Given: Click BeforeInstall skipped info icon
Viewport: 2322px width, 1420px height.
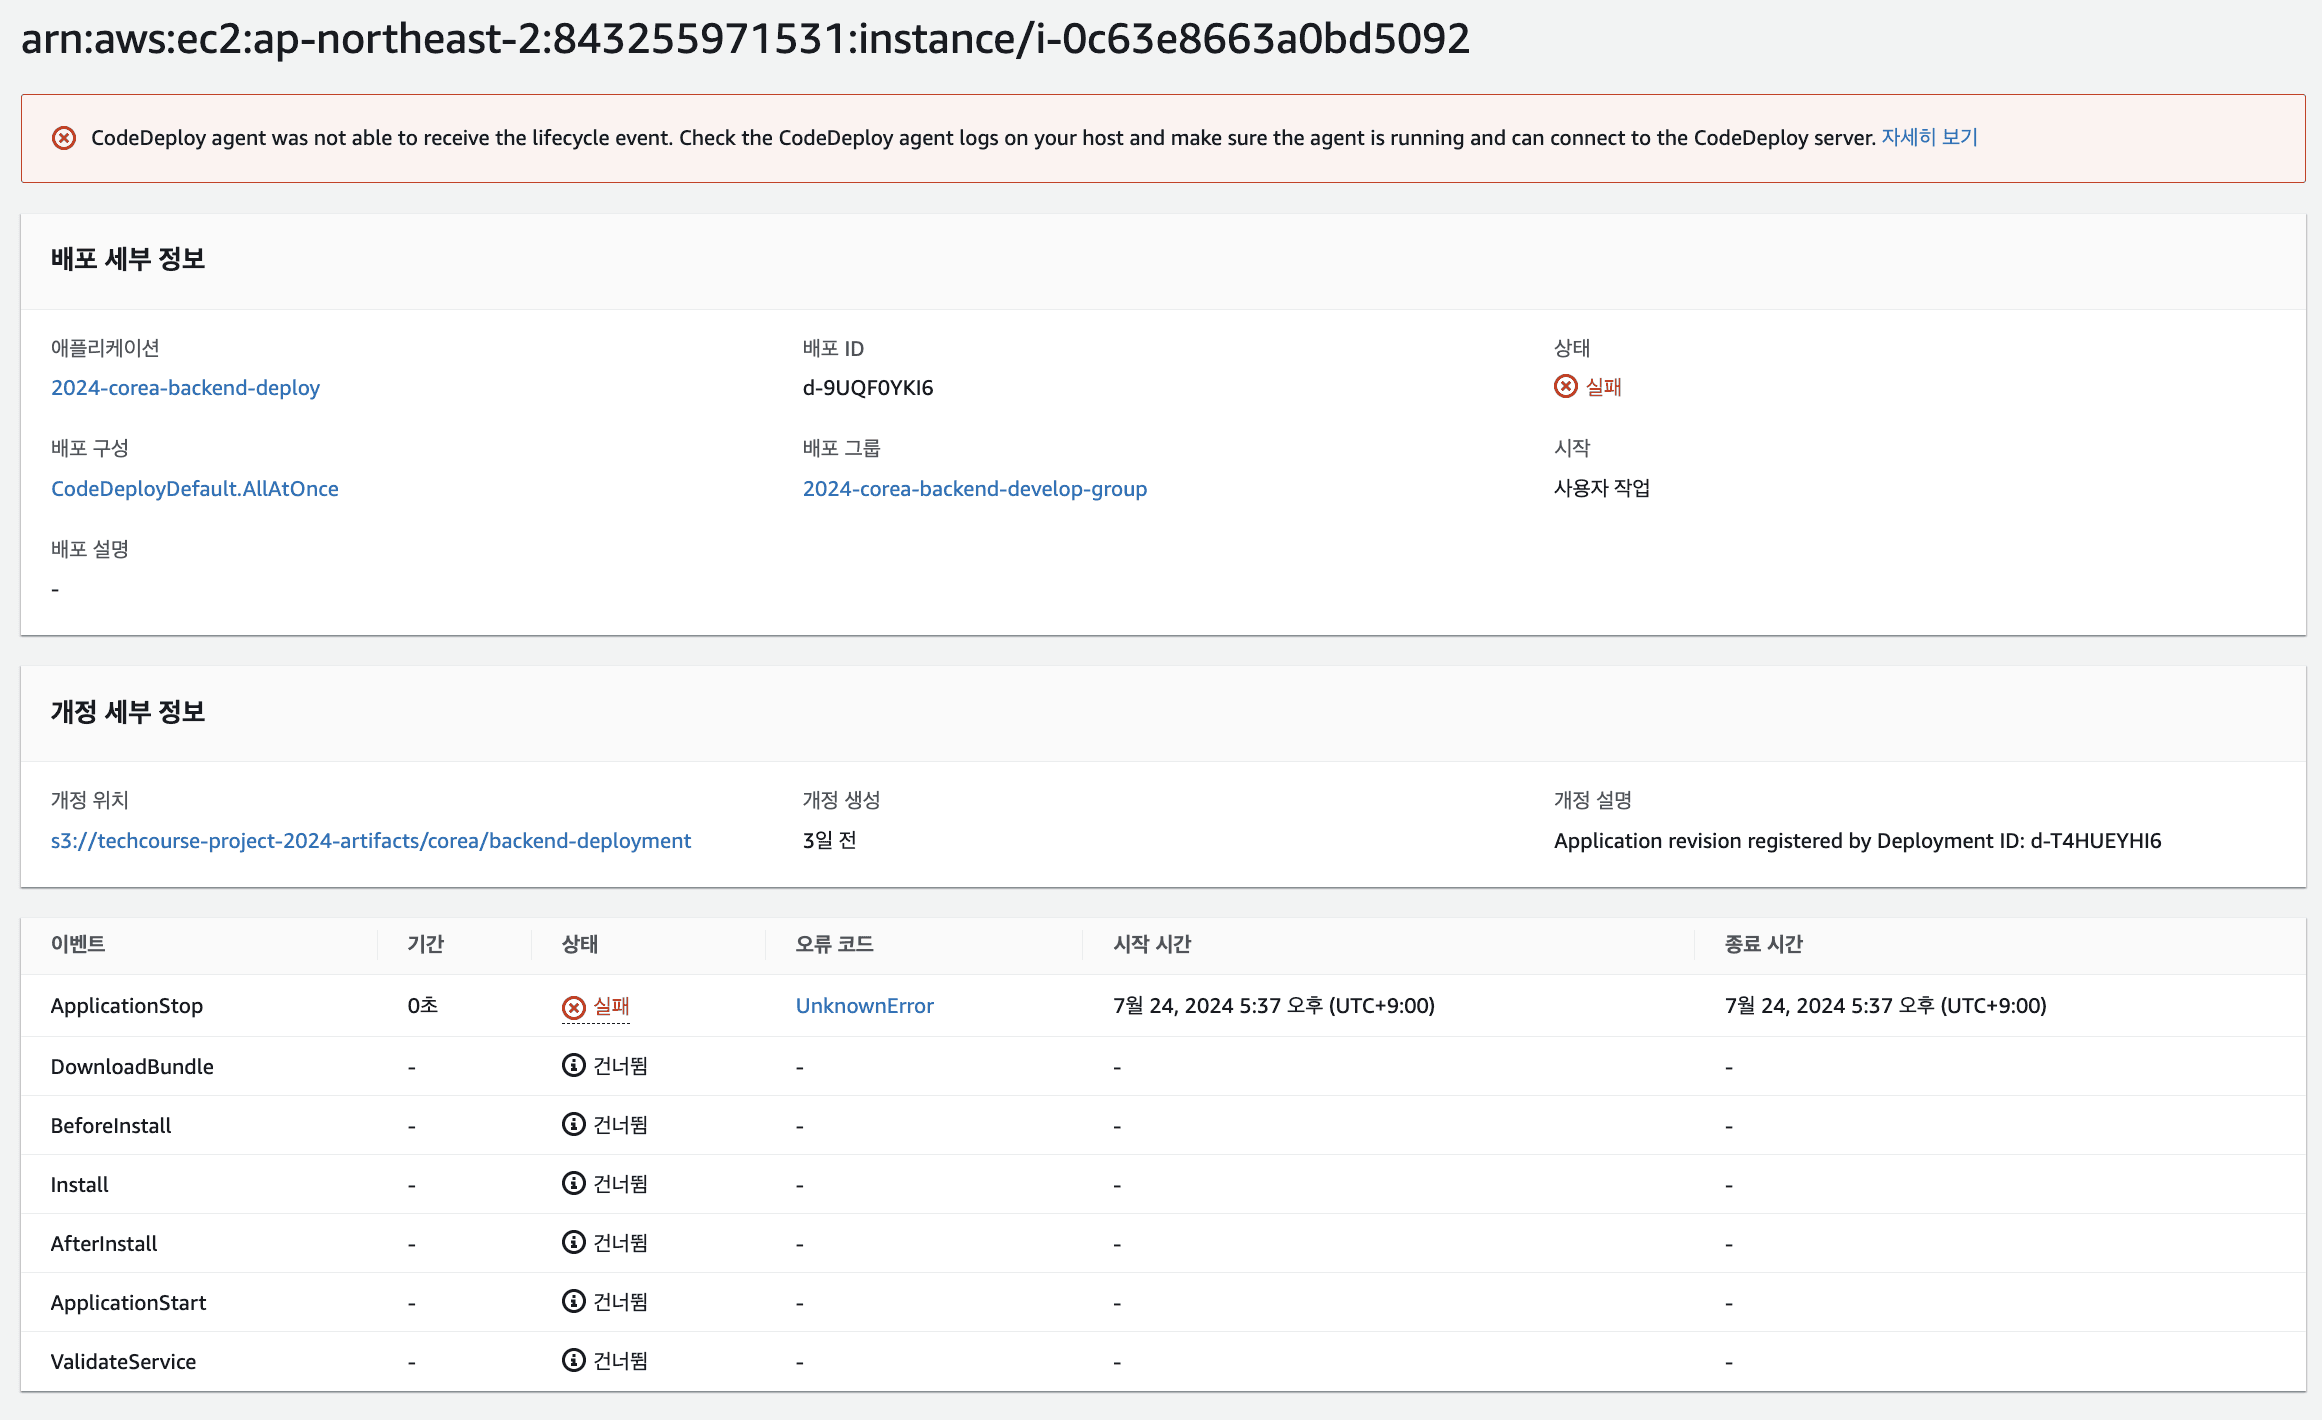Looking at the screenshot, I should [x=574, y=1125].
